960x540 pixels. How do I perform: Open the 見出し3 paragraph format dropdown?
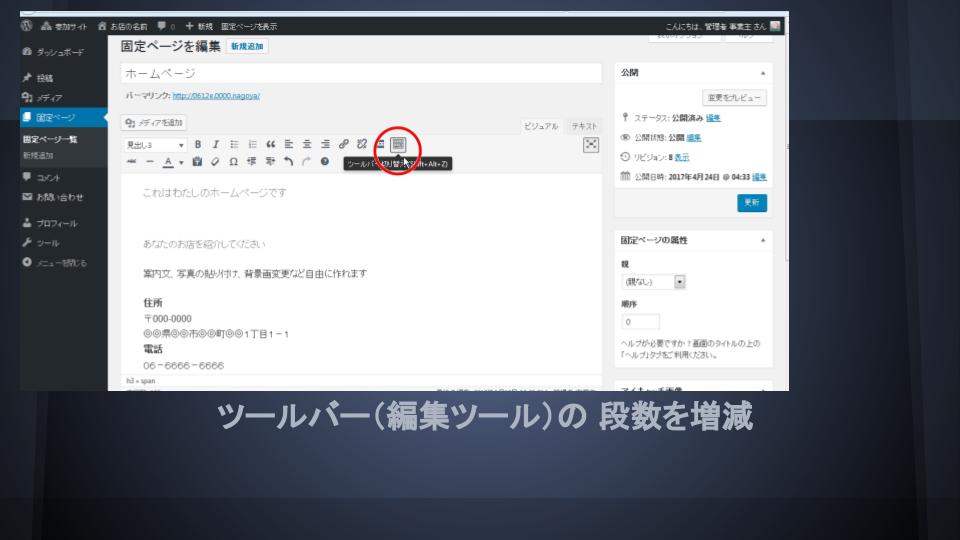click(154, 144)
